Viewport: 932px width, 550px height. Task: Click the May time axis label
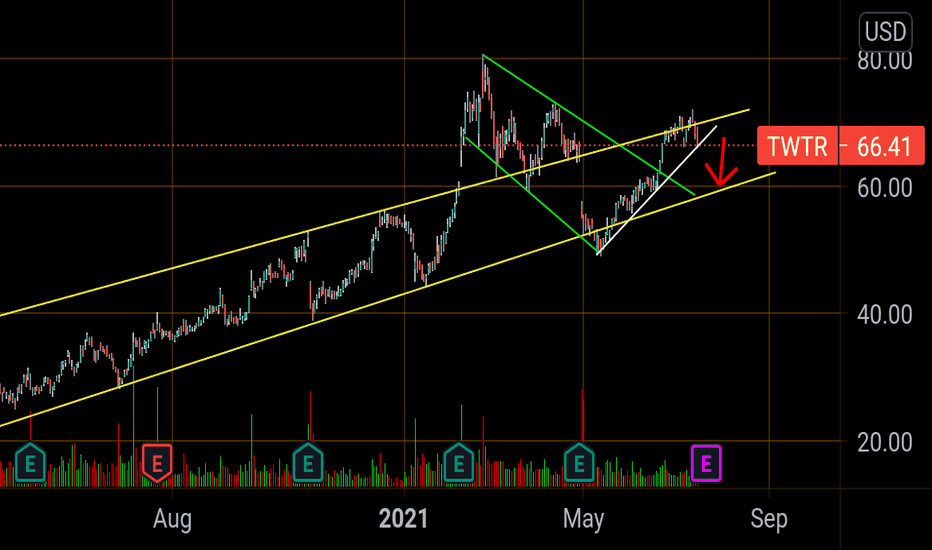click(583, 518)
